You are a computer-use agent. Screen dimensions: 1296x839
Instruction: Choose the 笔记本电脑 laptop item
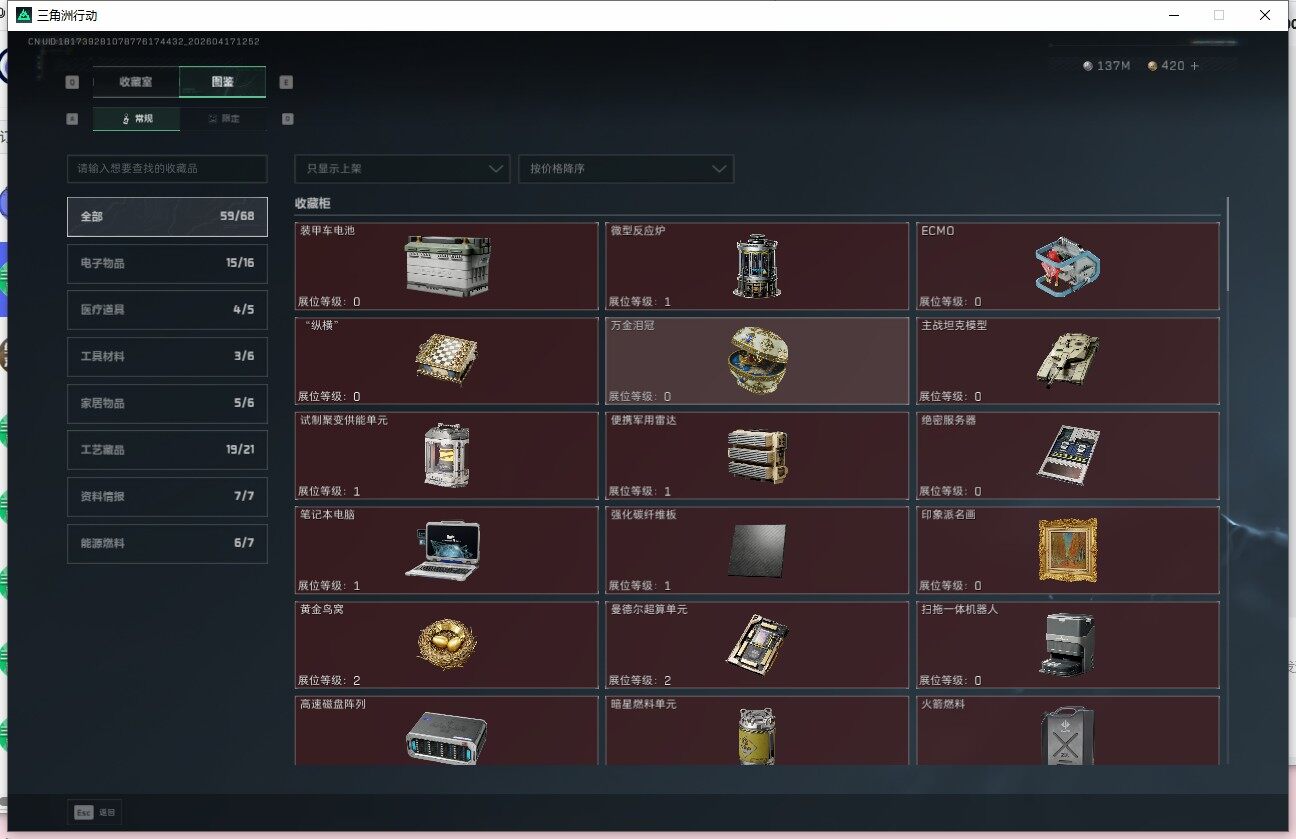click(446, 549)
